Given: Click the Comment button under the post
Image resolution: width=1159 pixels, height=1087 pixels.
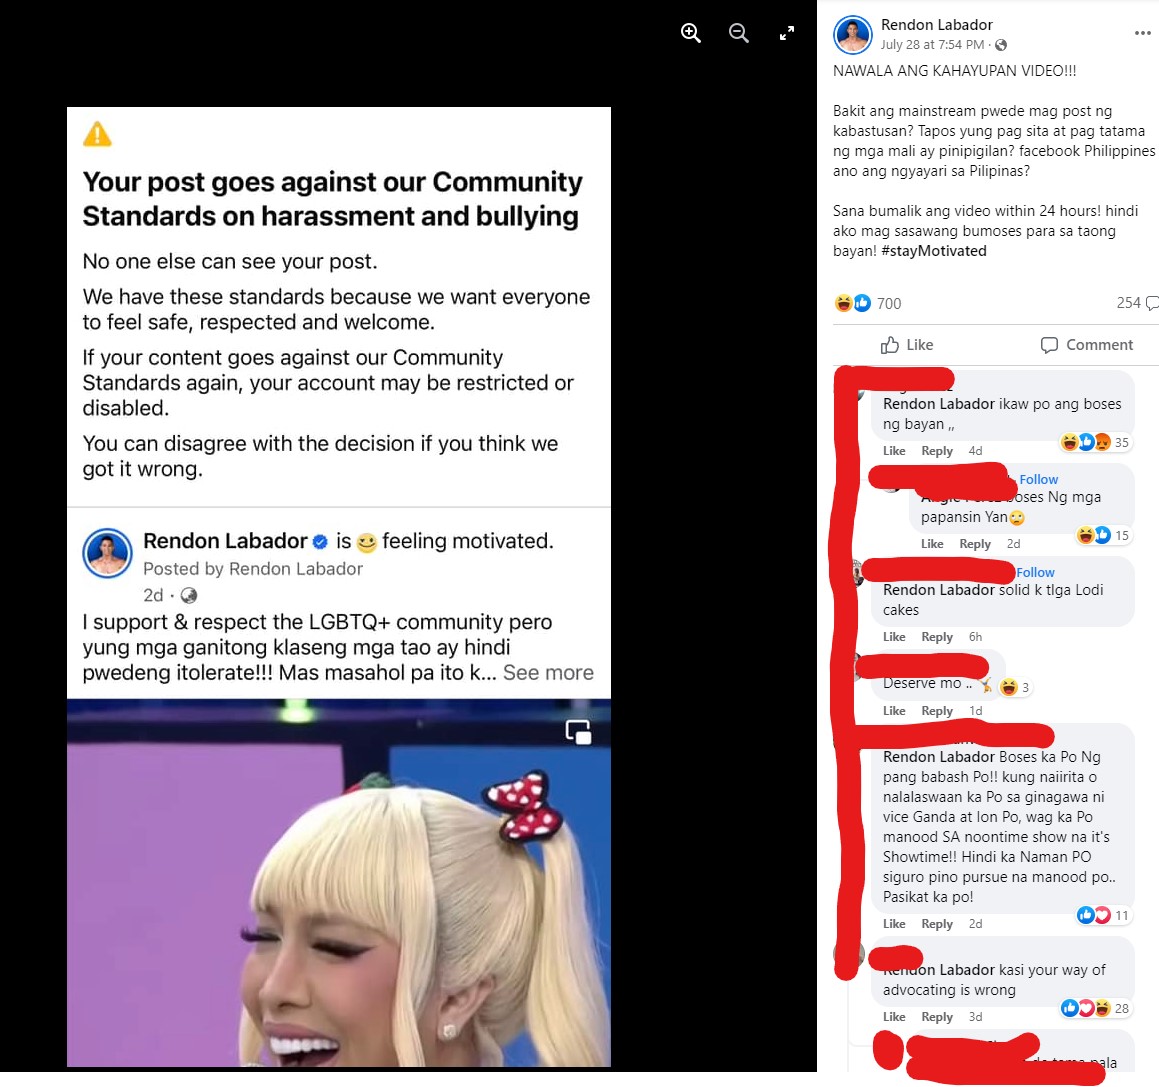Looking at the screenshot, I should [x=1087, y=345].
